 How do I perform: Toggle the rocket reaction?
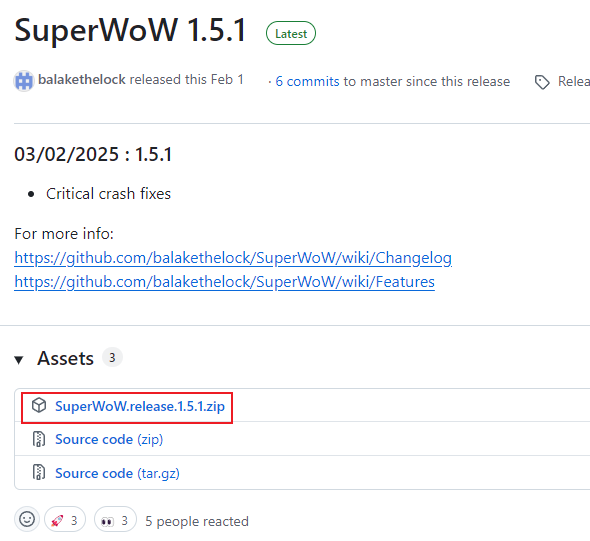65,519
